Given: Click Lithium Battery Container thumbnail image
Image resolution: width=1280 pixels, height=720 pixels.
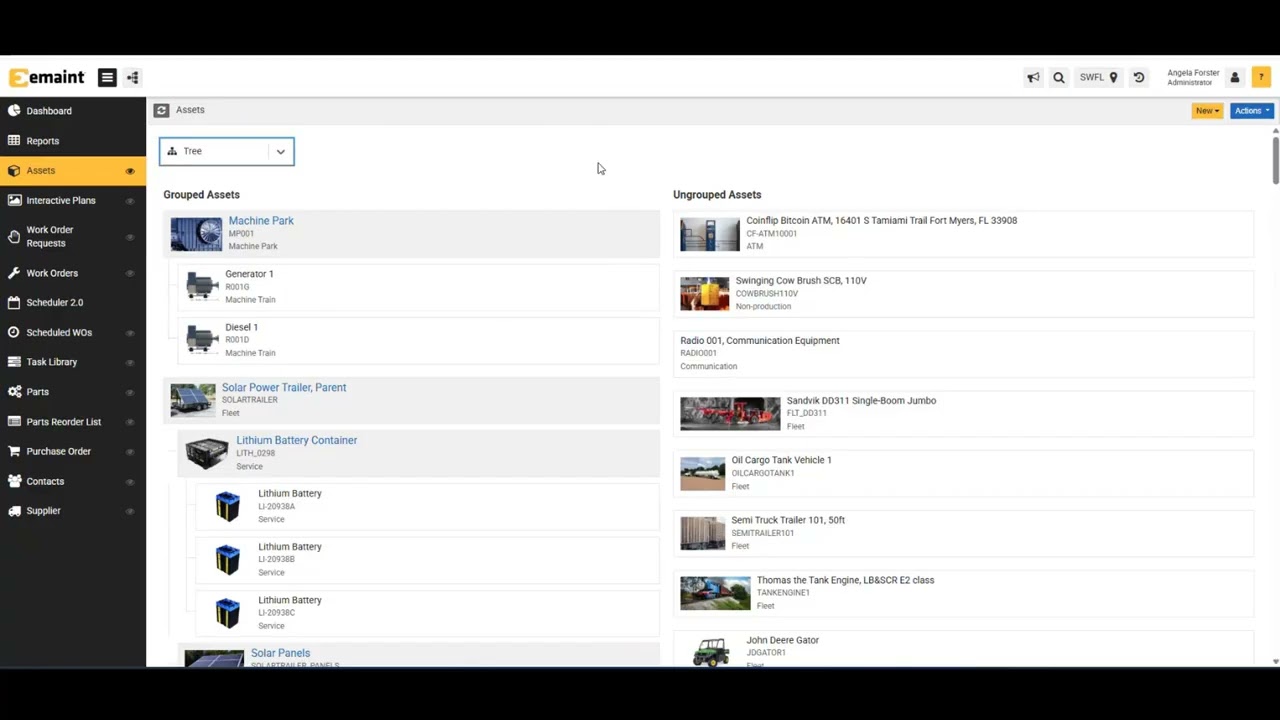Looking at the screenshot, I should [207, 453].
